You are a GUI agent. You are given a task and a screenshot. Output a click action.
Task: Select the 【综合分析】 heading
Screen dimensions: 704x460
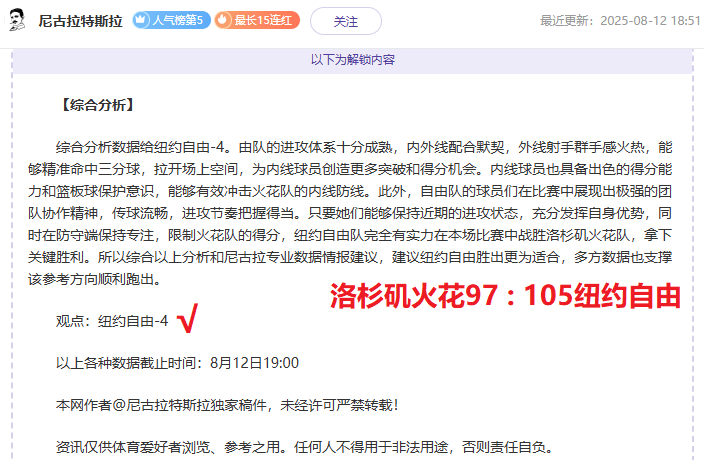(x=97, y=105)
